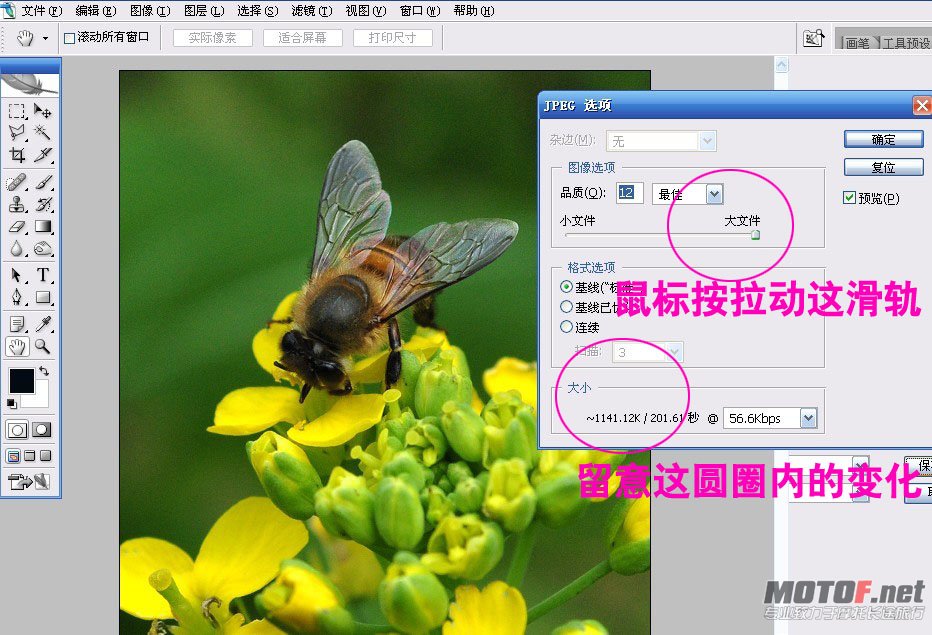
Task: Select the Magic Wand tool
Action: click(x=42, y=132)
